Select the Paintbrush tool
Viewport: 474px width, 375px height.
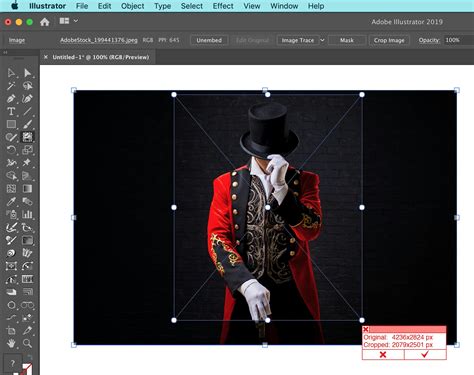(27, 124)
